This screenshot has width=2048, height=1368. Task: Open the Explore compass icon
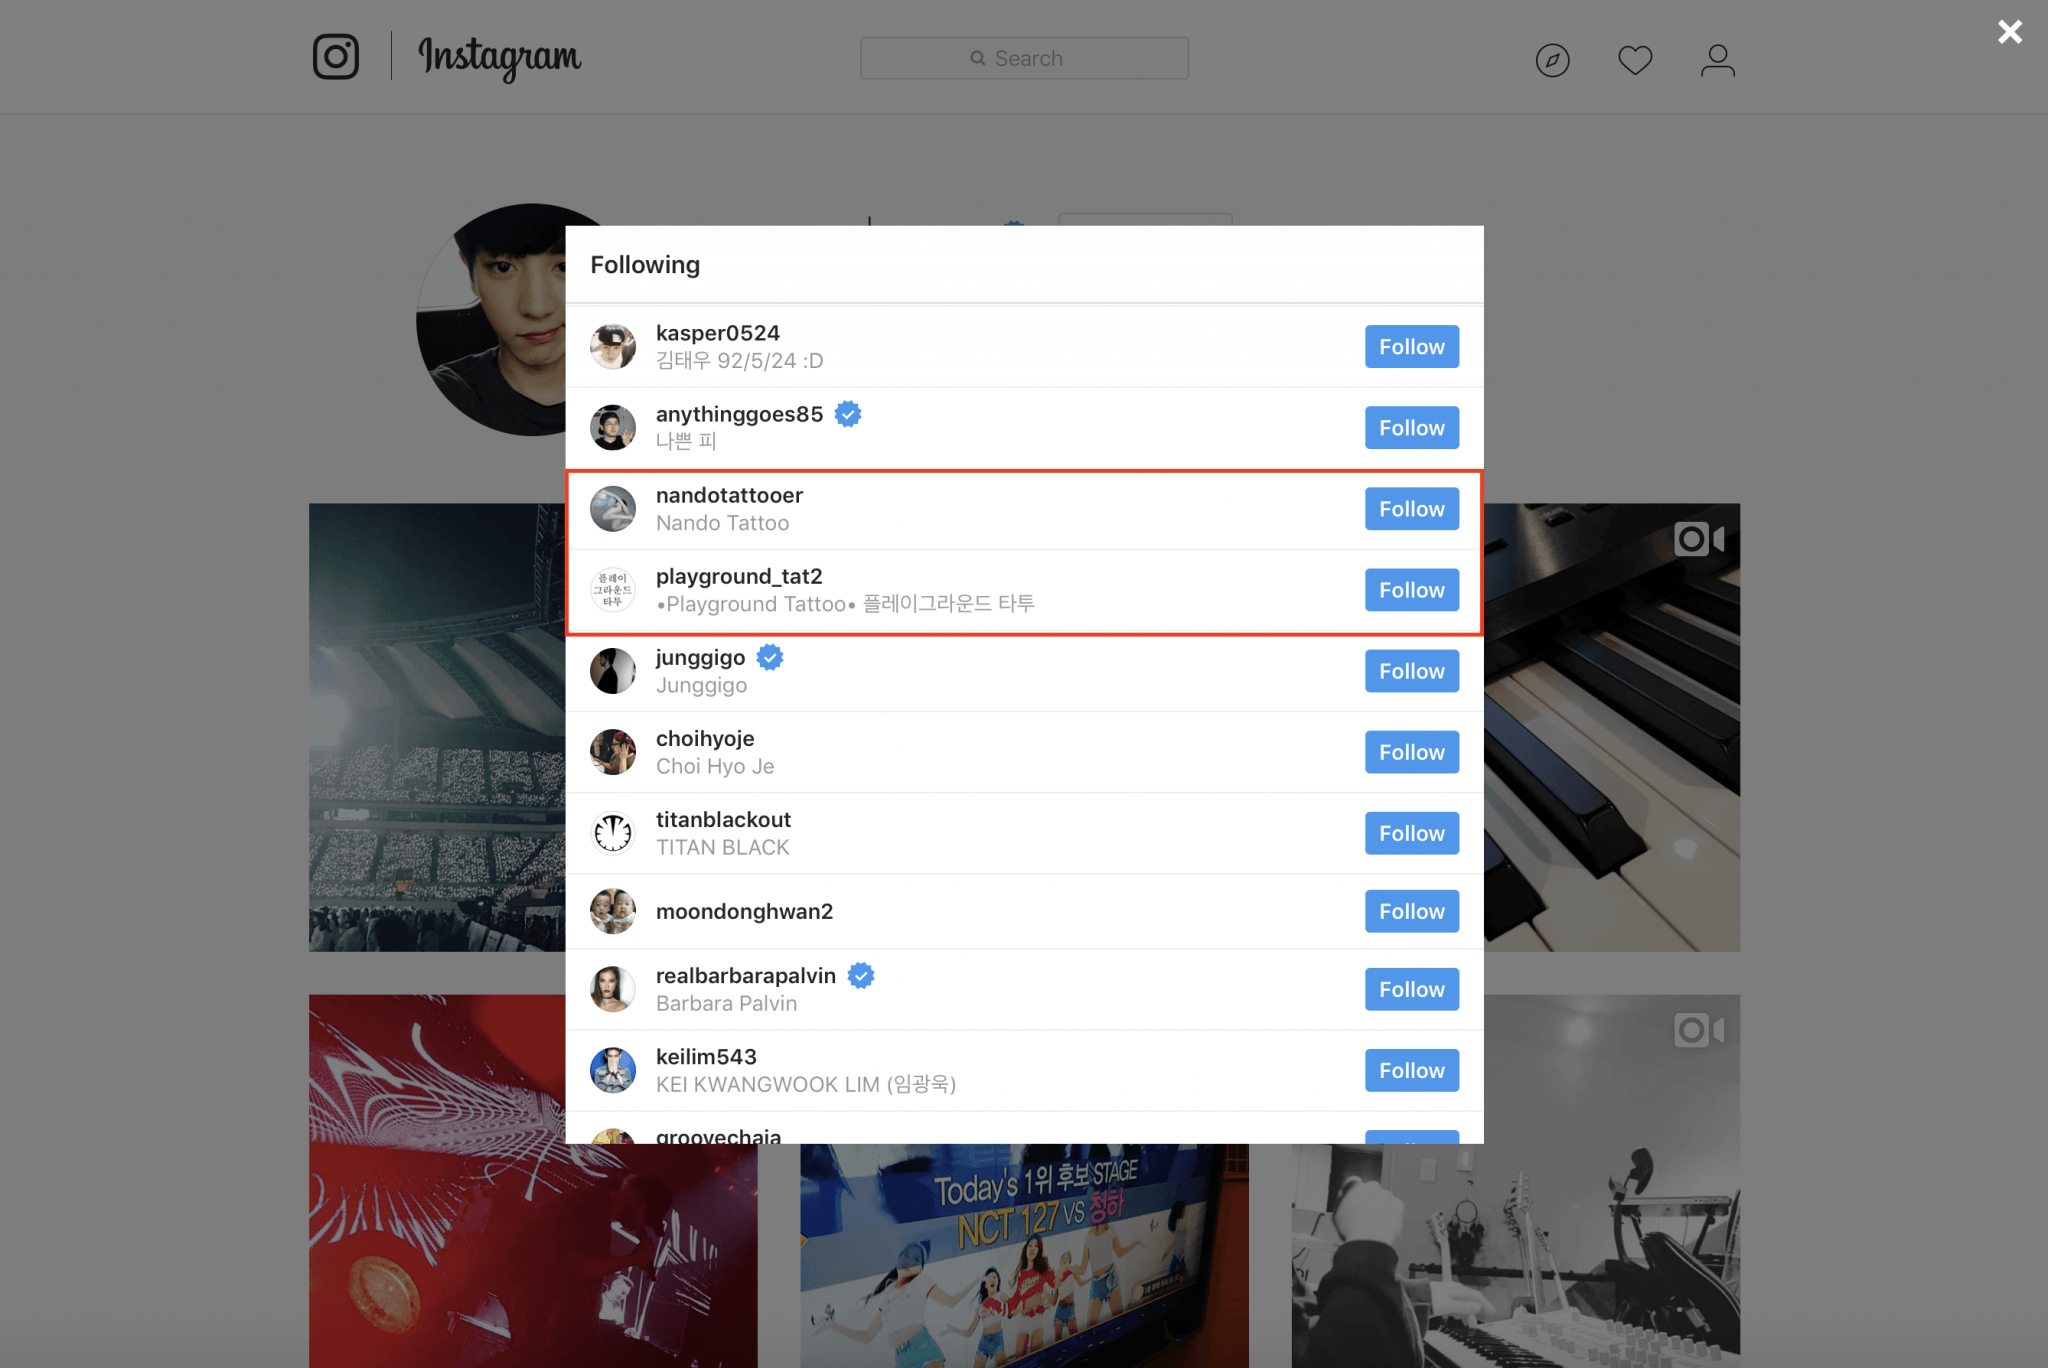point(1552,60)
